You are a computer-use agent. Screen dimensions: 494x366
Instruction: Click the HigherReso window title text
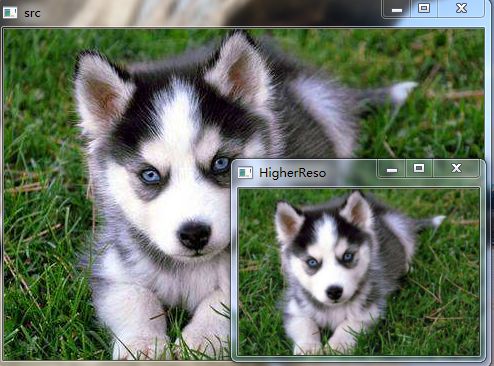coord(292,173)
